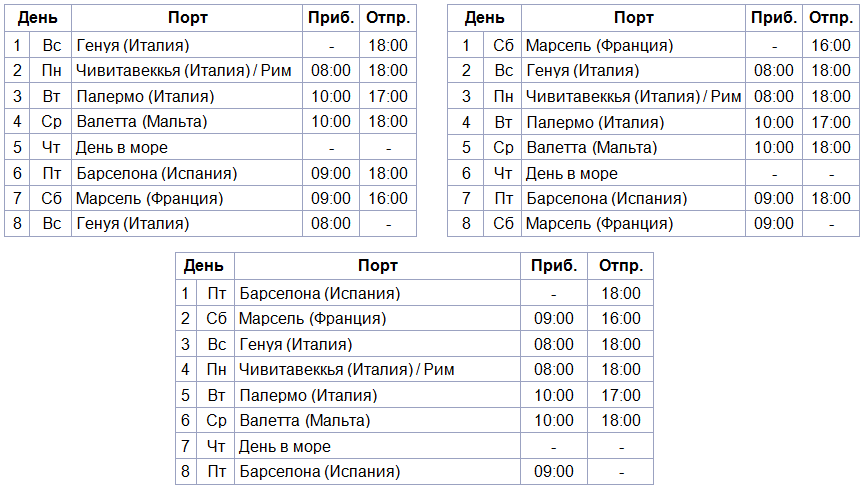Click День header in bottom table
Viewport: 865px width, 490px height.
[x=204, y=266]
